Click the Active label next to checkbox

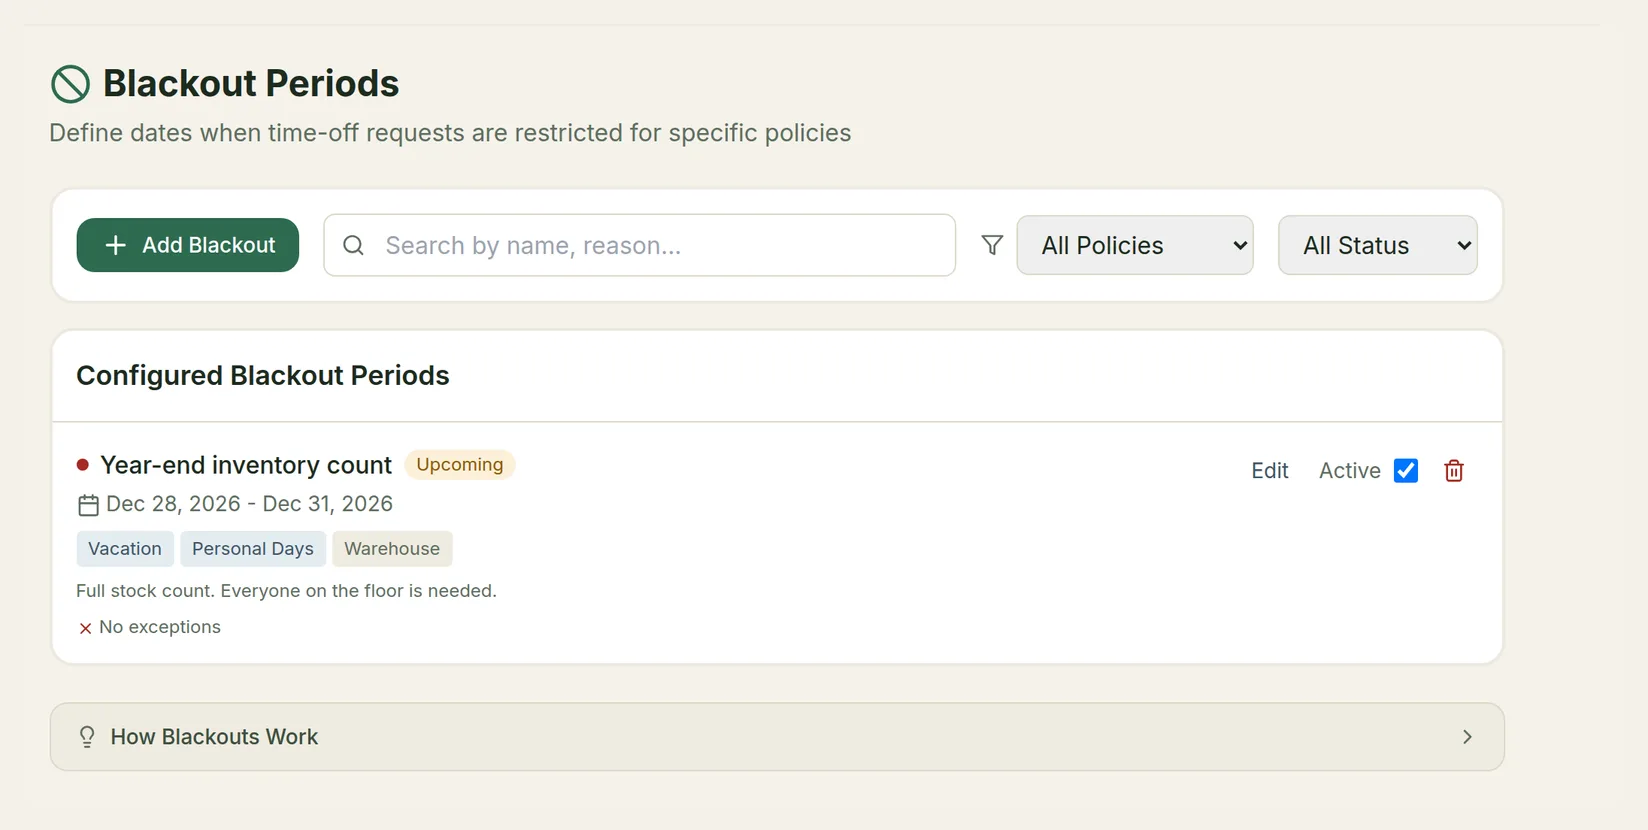1349,471
